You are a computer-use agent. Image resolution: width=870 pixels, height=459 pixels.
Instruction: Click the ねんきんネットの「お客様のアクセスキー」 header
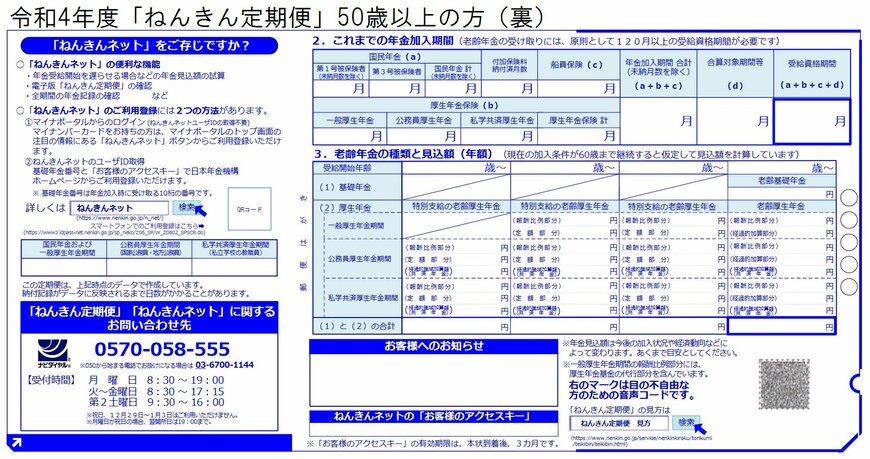point(432,416)
